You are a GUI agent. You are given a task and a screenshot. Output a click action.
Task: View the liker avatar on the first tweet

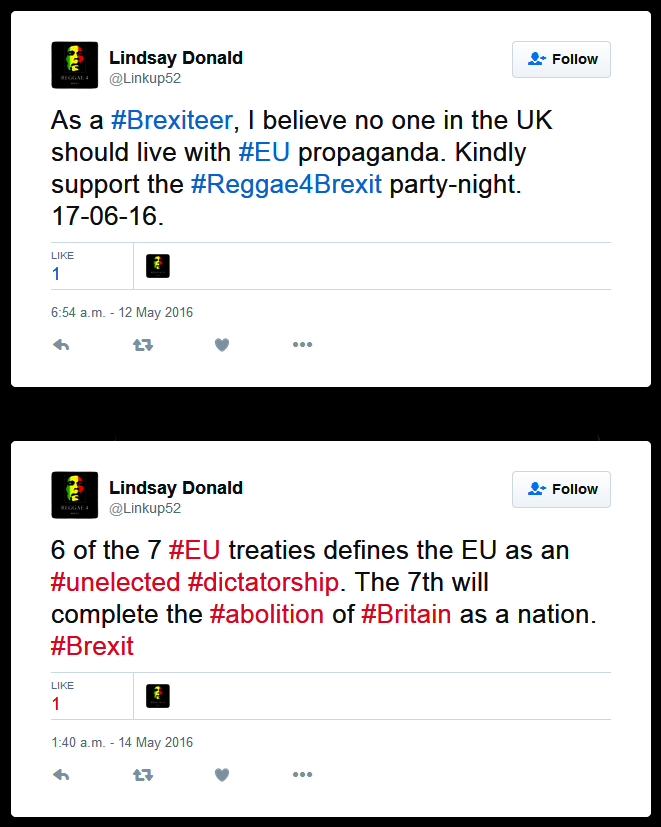click(158, 265)
